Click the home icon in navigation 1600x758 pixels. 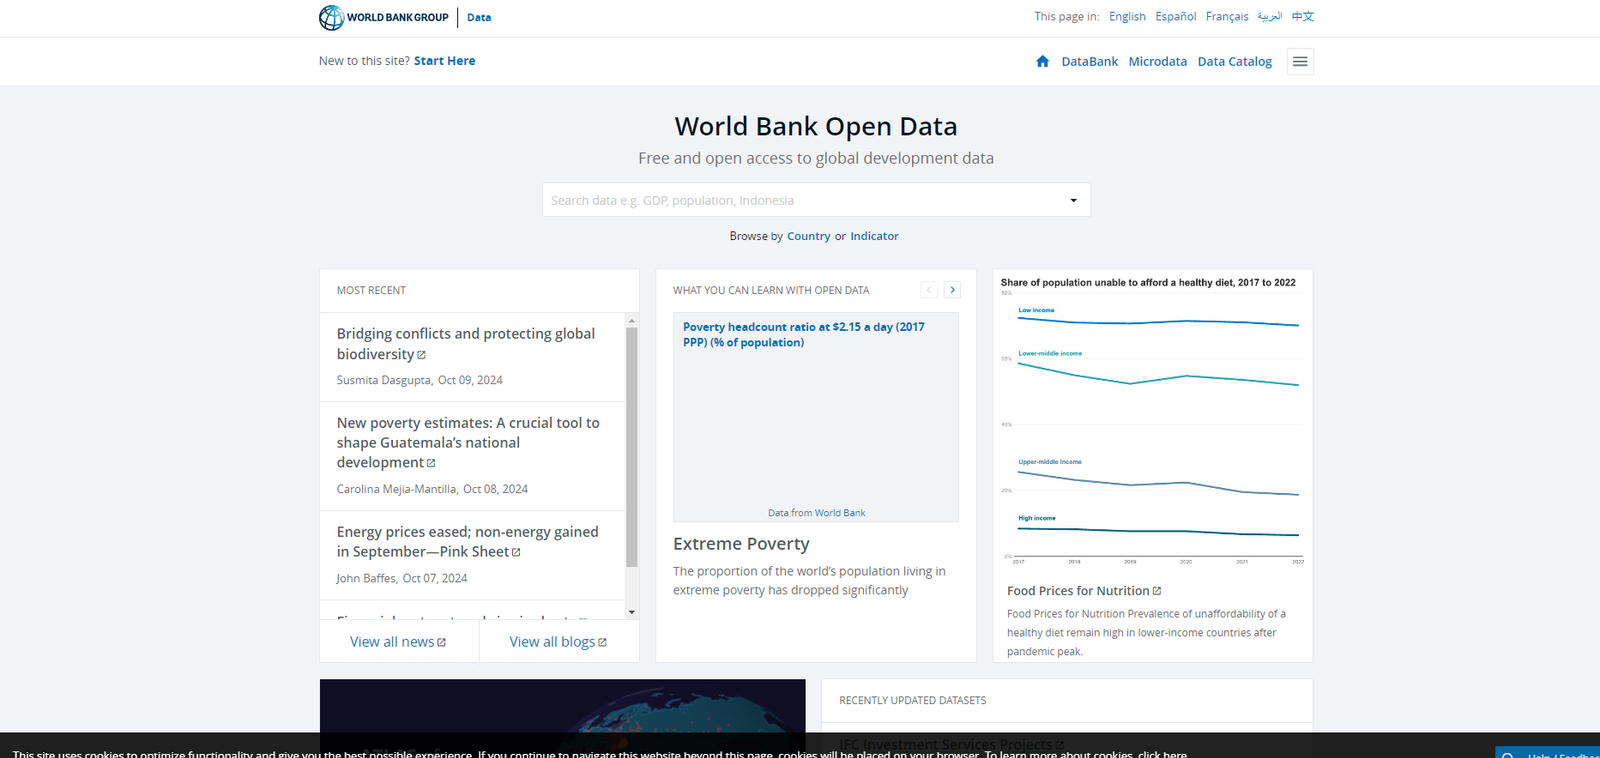tap(1042, 61)
